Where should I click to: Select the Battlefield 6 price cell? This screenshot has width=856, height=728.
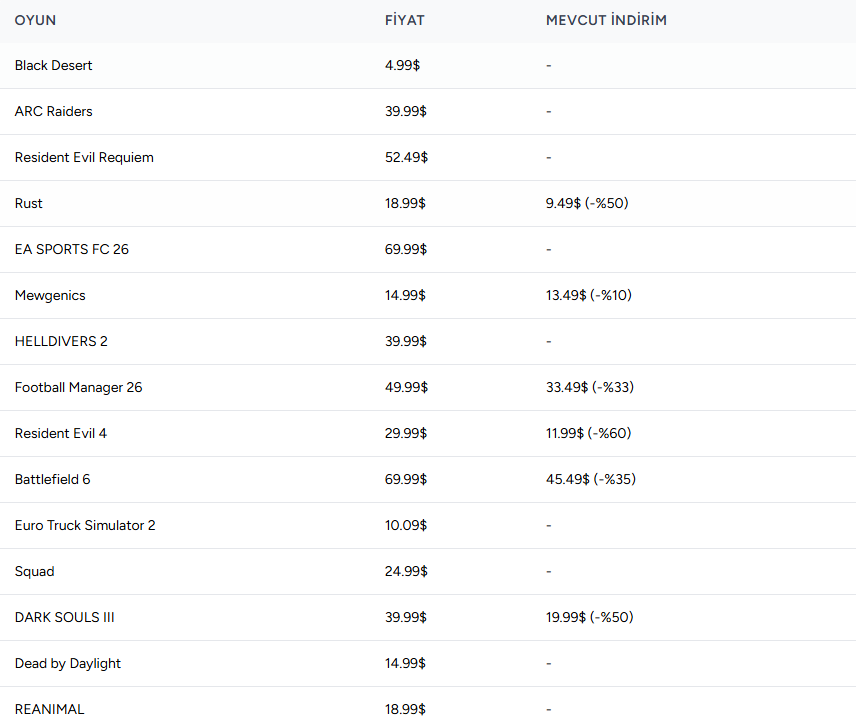406,480
